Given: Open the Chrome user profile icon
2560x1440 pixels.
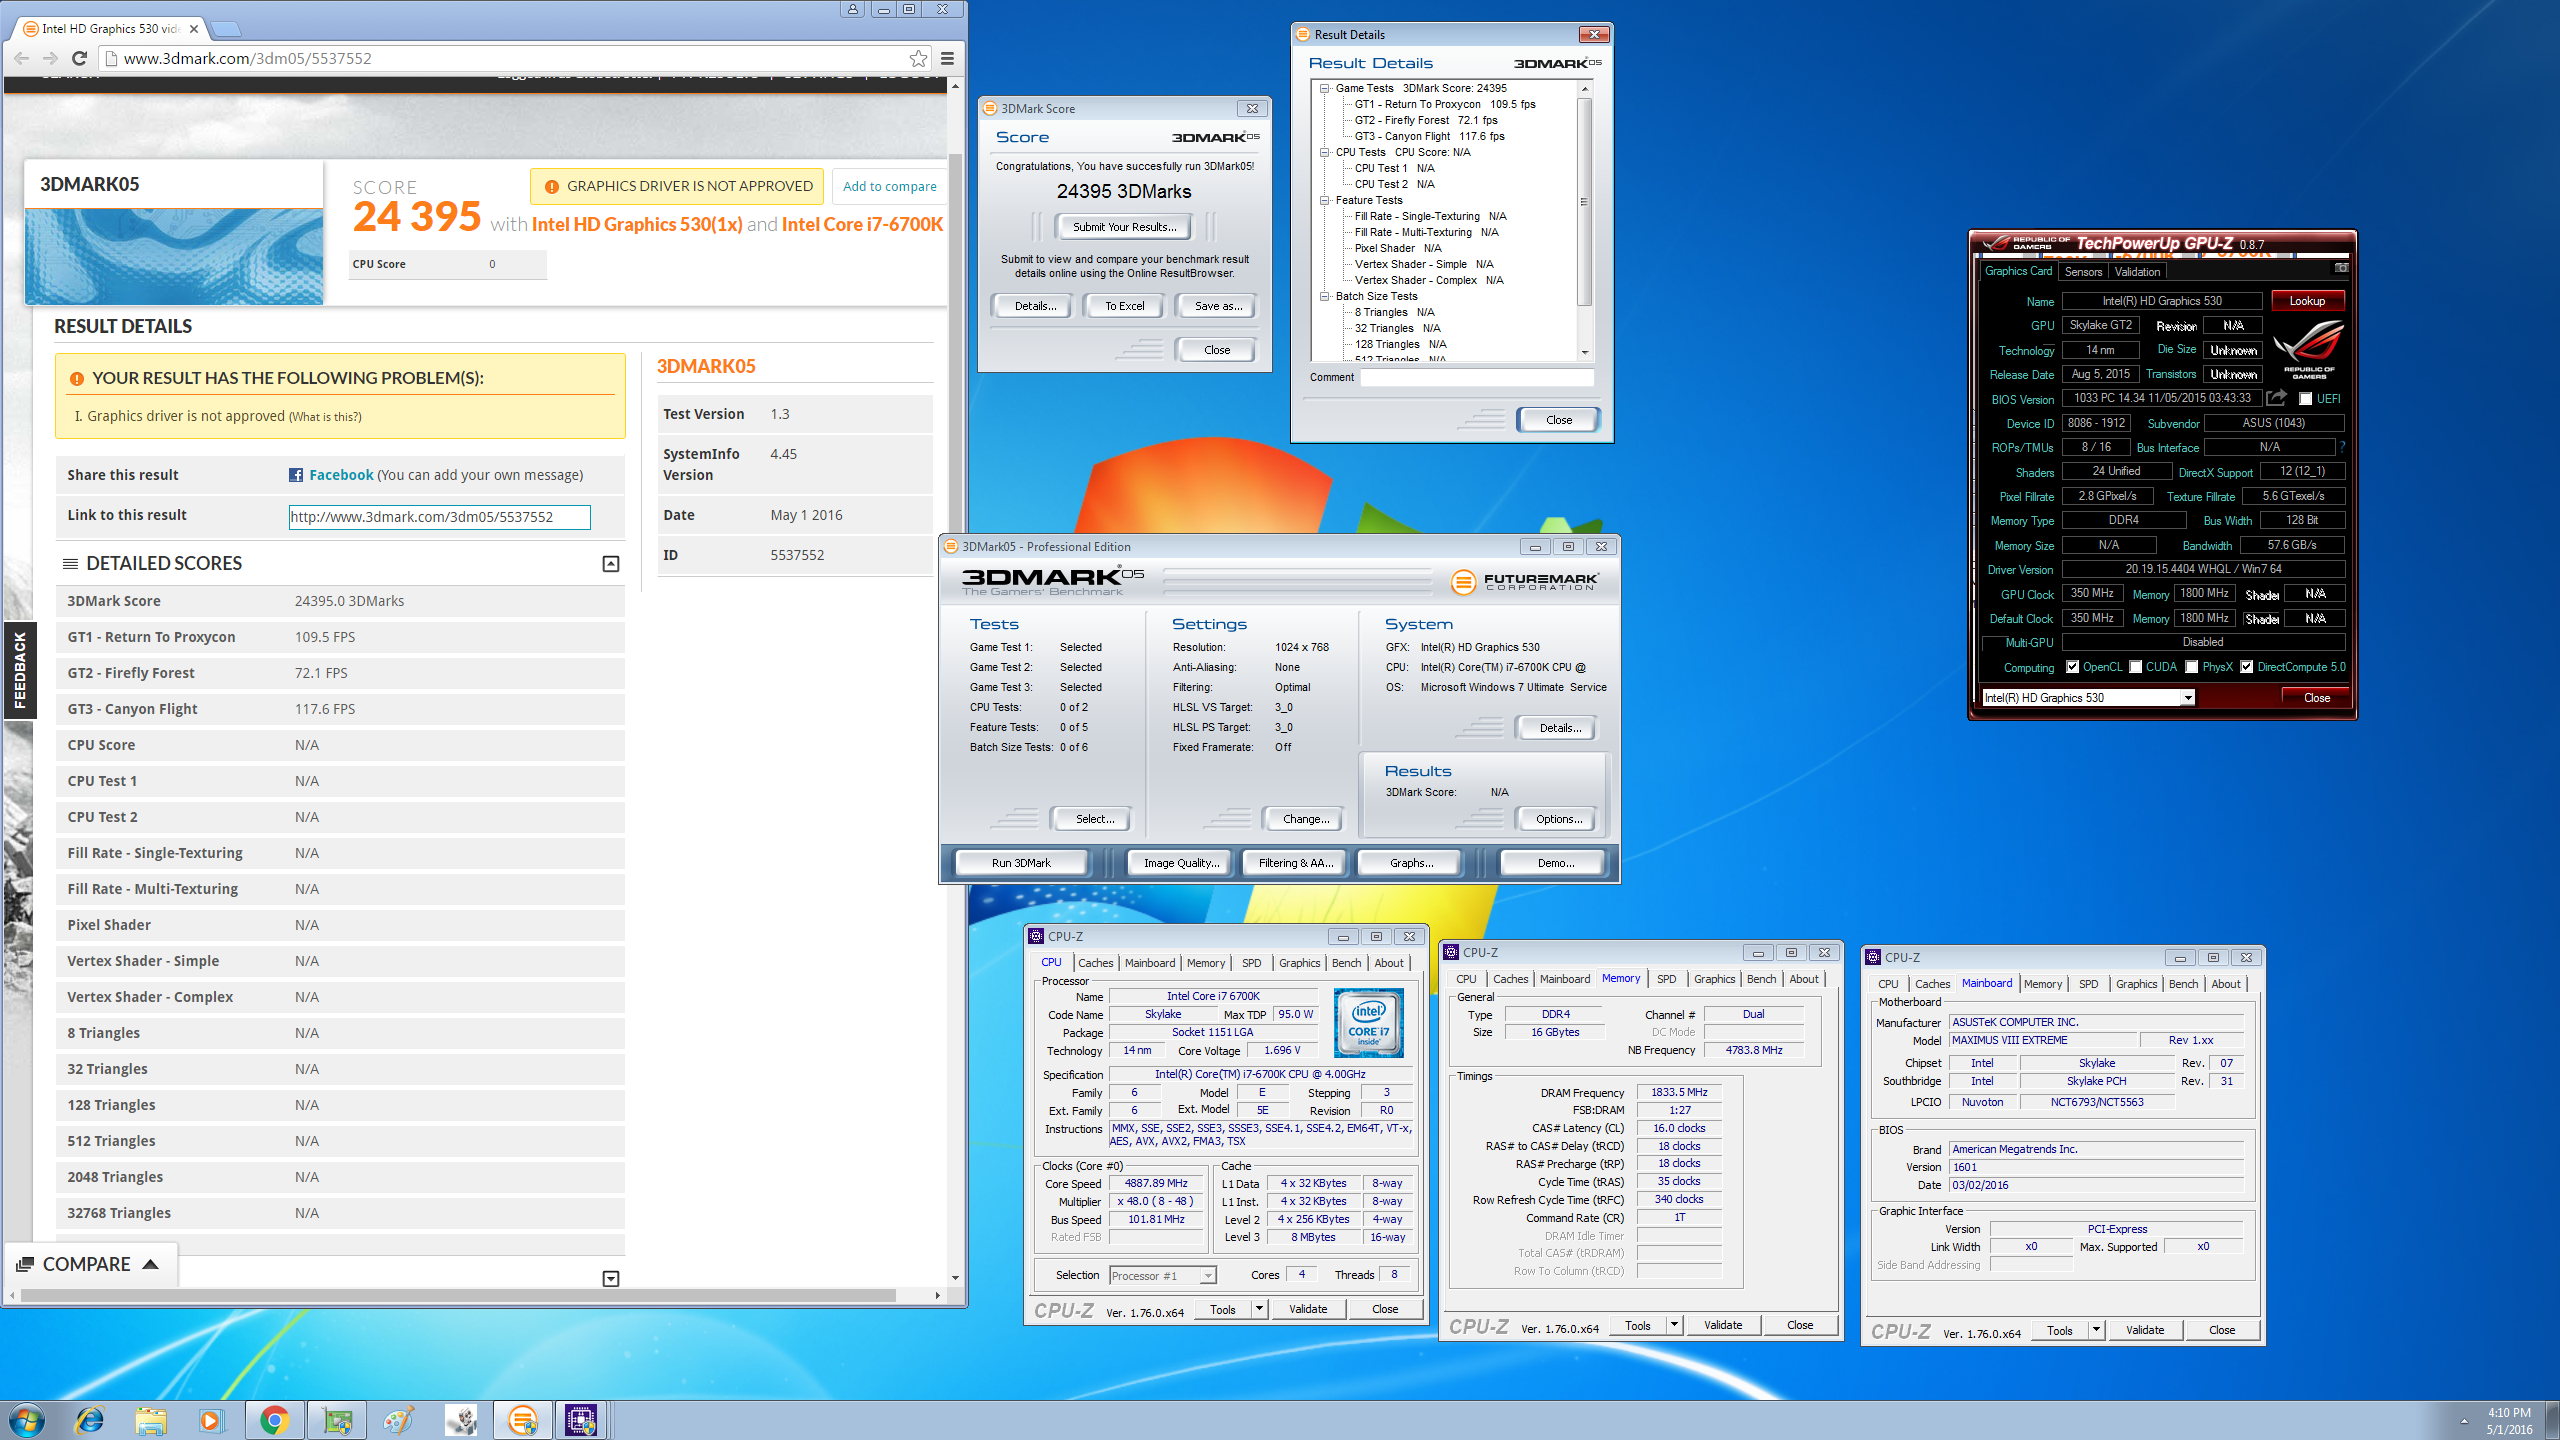Looking at the screenshot, I should 852,9.
